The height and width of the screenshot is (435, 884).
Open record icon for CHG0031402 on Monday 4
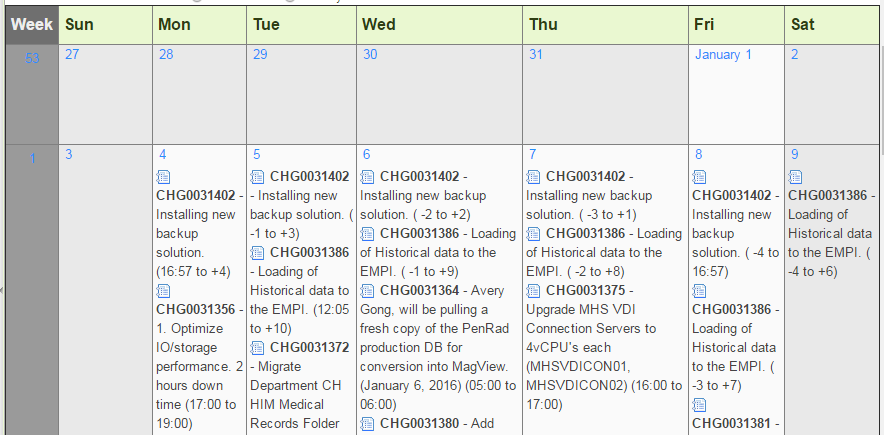point(163,177)
